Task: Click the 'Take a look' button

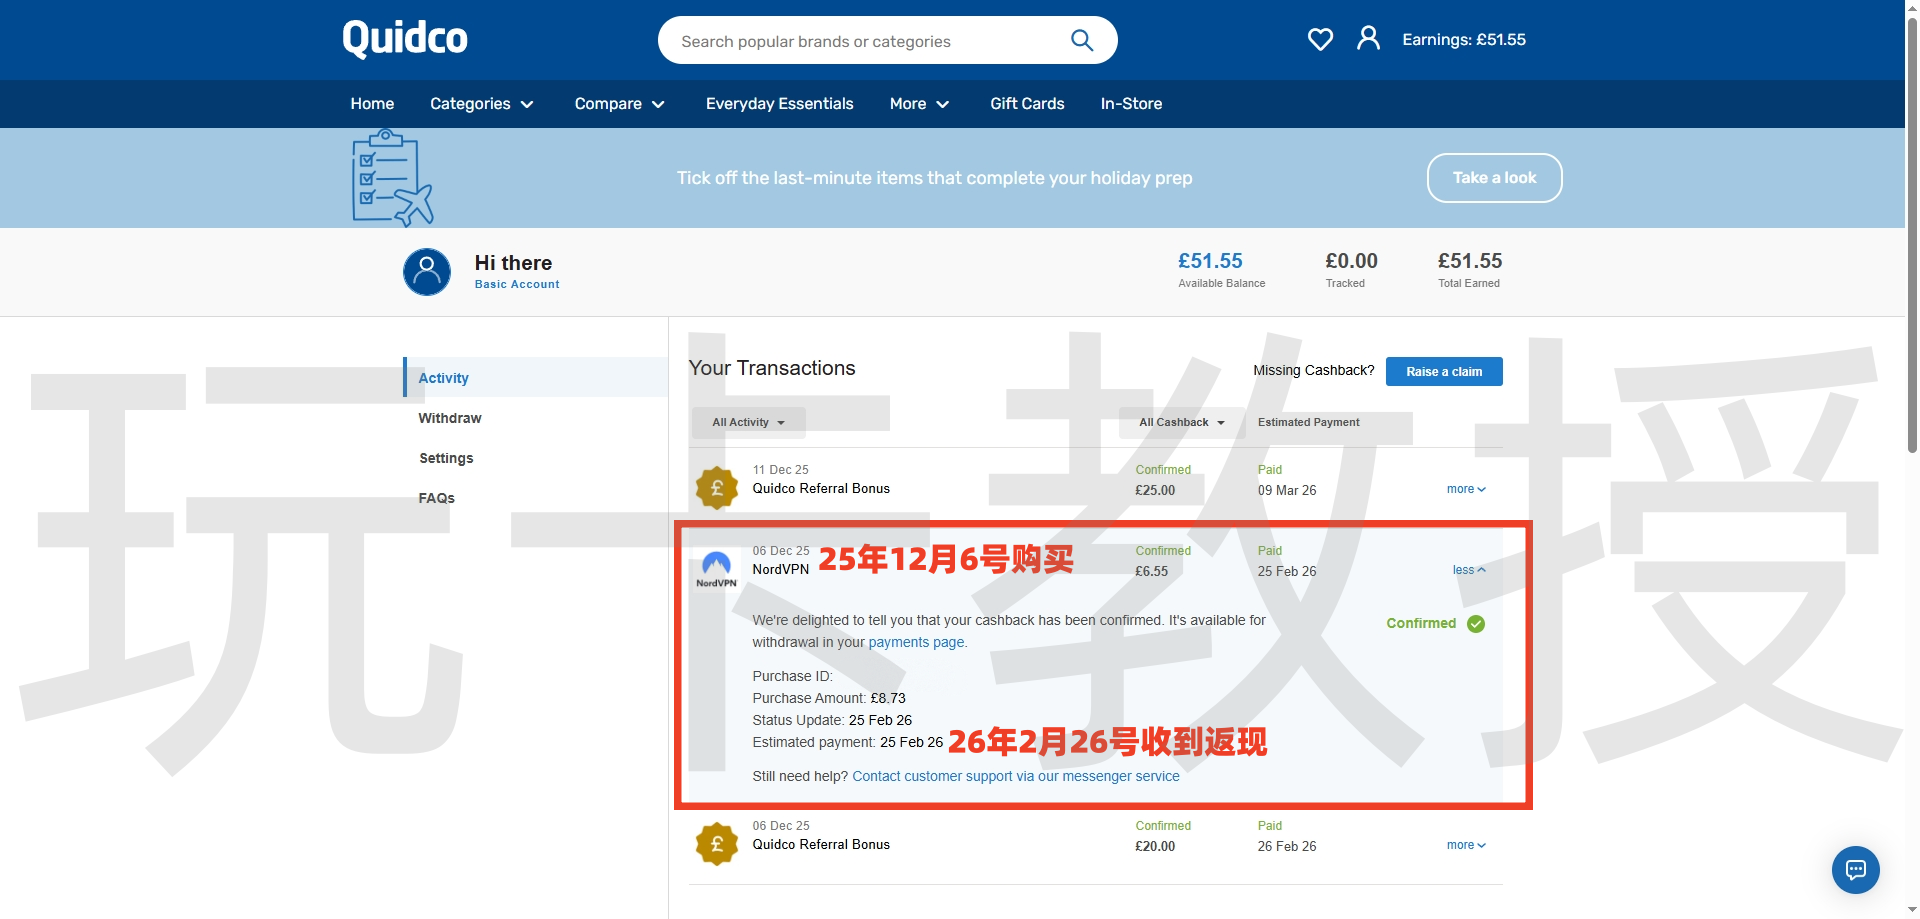Action: (x=1493, y=177)
